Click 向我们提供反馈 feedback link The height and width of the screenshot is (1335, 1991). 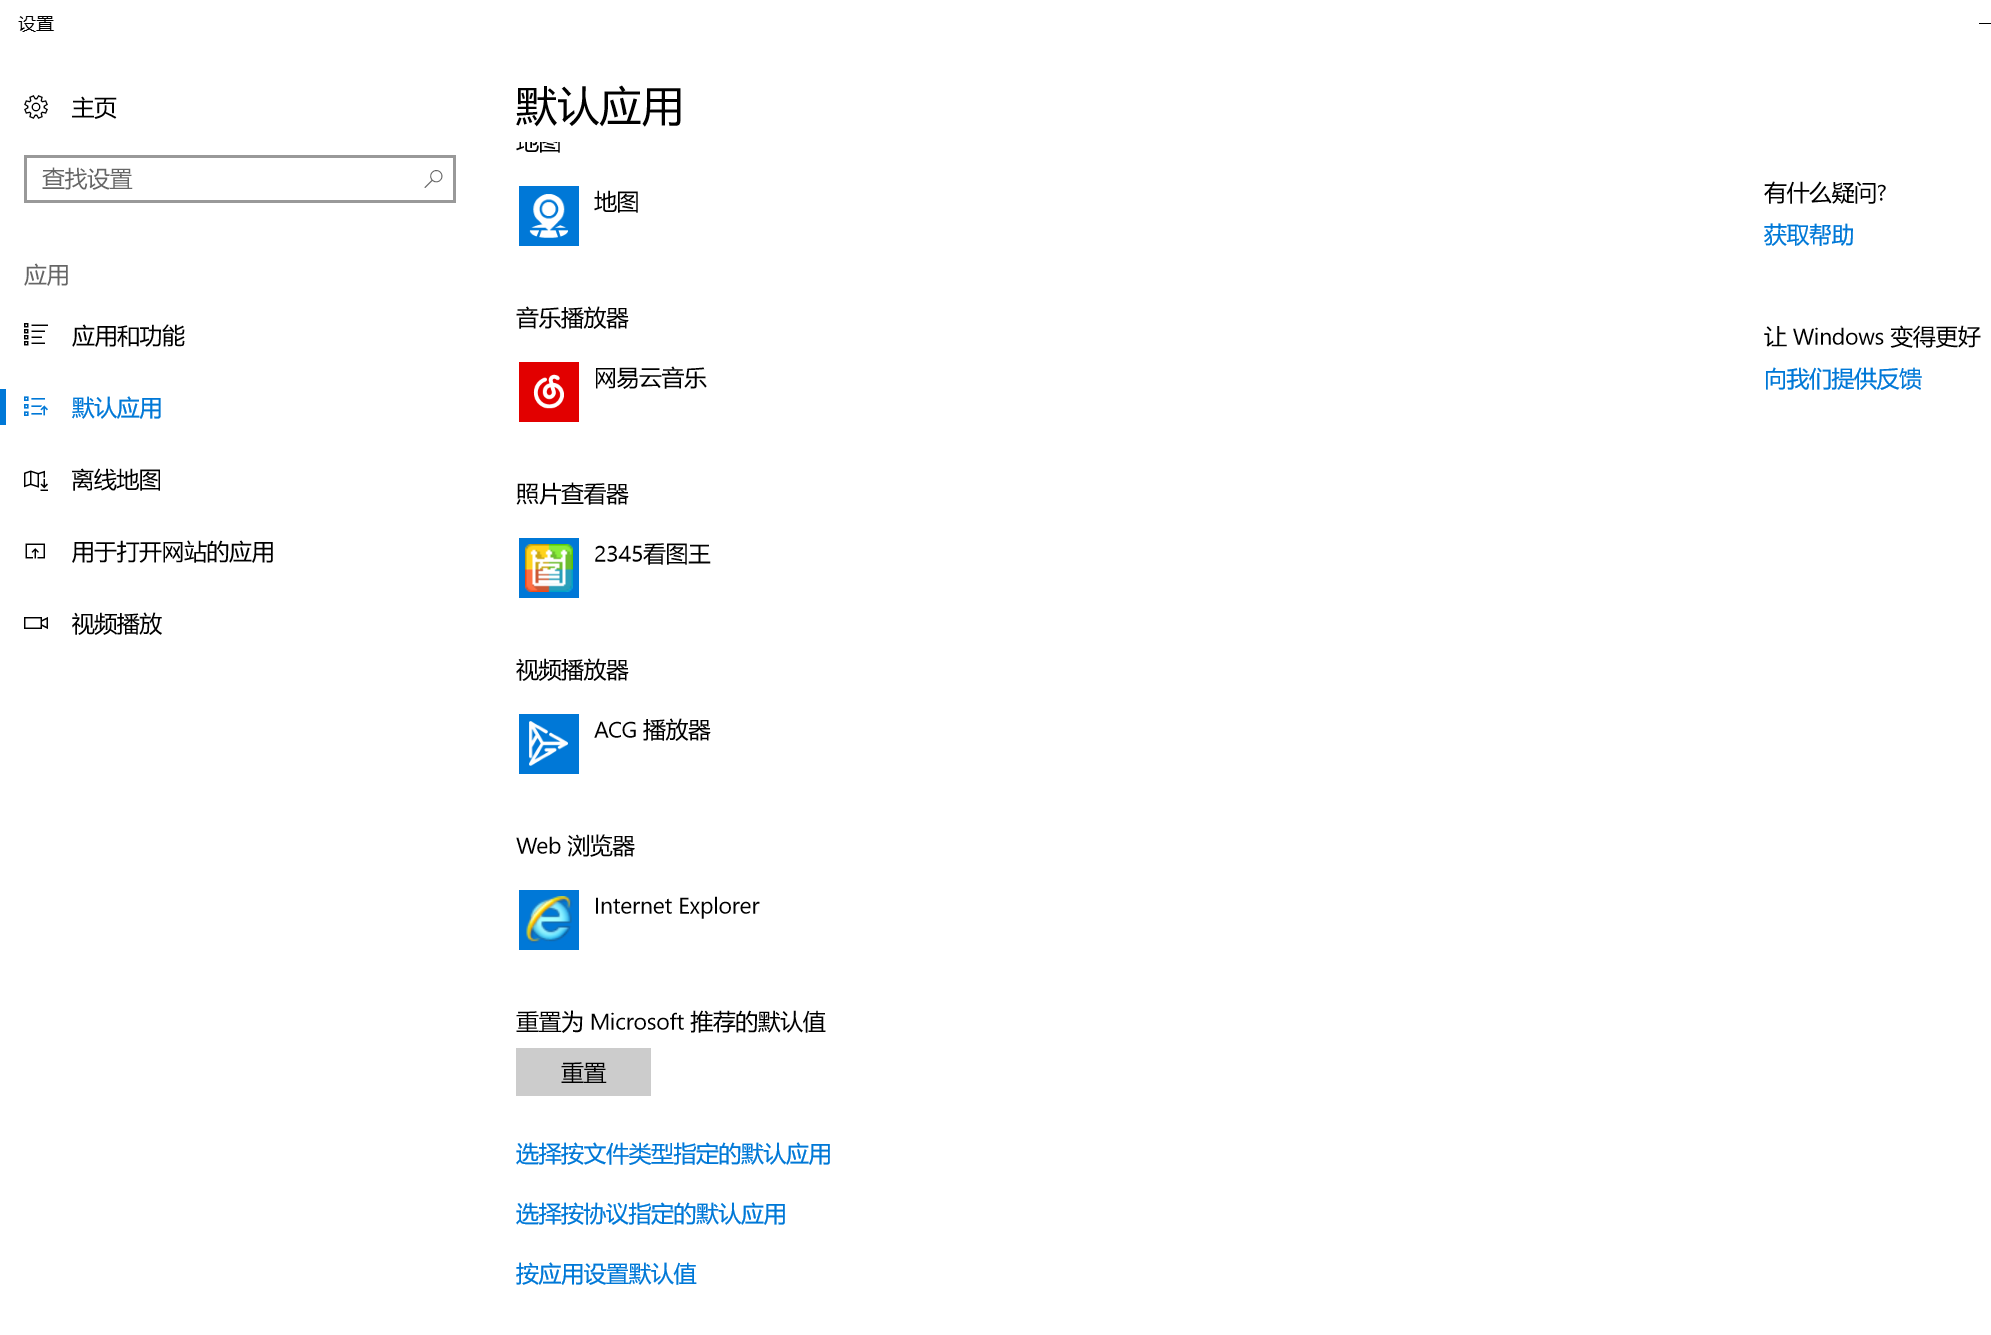click(x=1842, y=379)
